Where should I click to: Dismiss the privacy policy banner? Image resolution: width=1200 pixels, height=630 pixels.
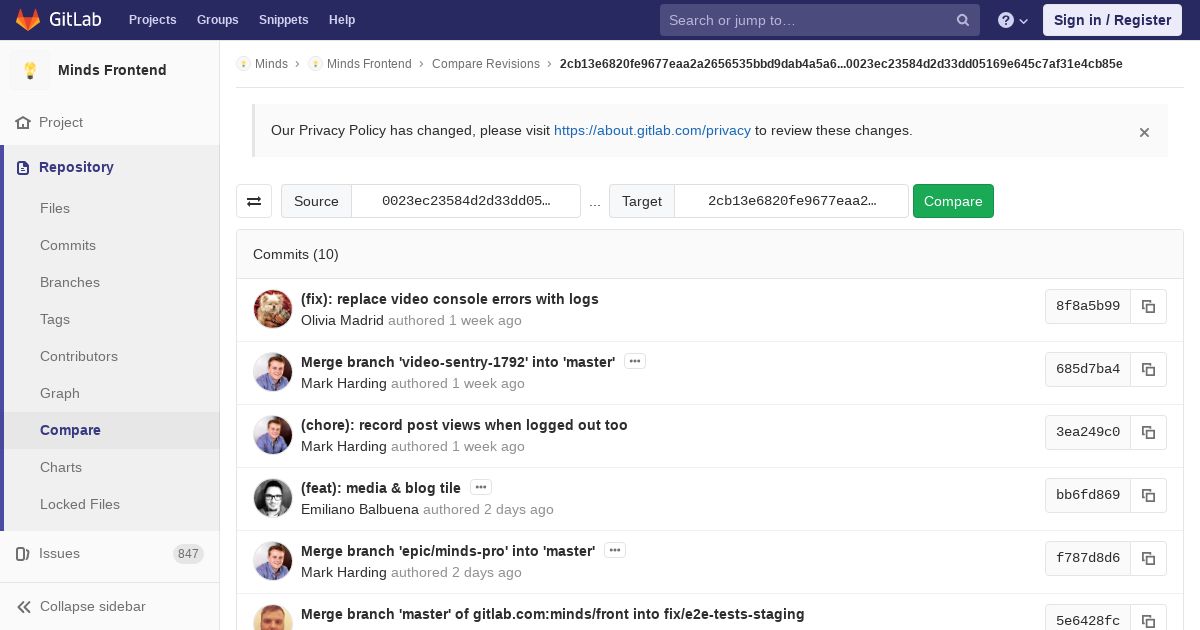pos(1144,132)
